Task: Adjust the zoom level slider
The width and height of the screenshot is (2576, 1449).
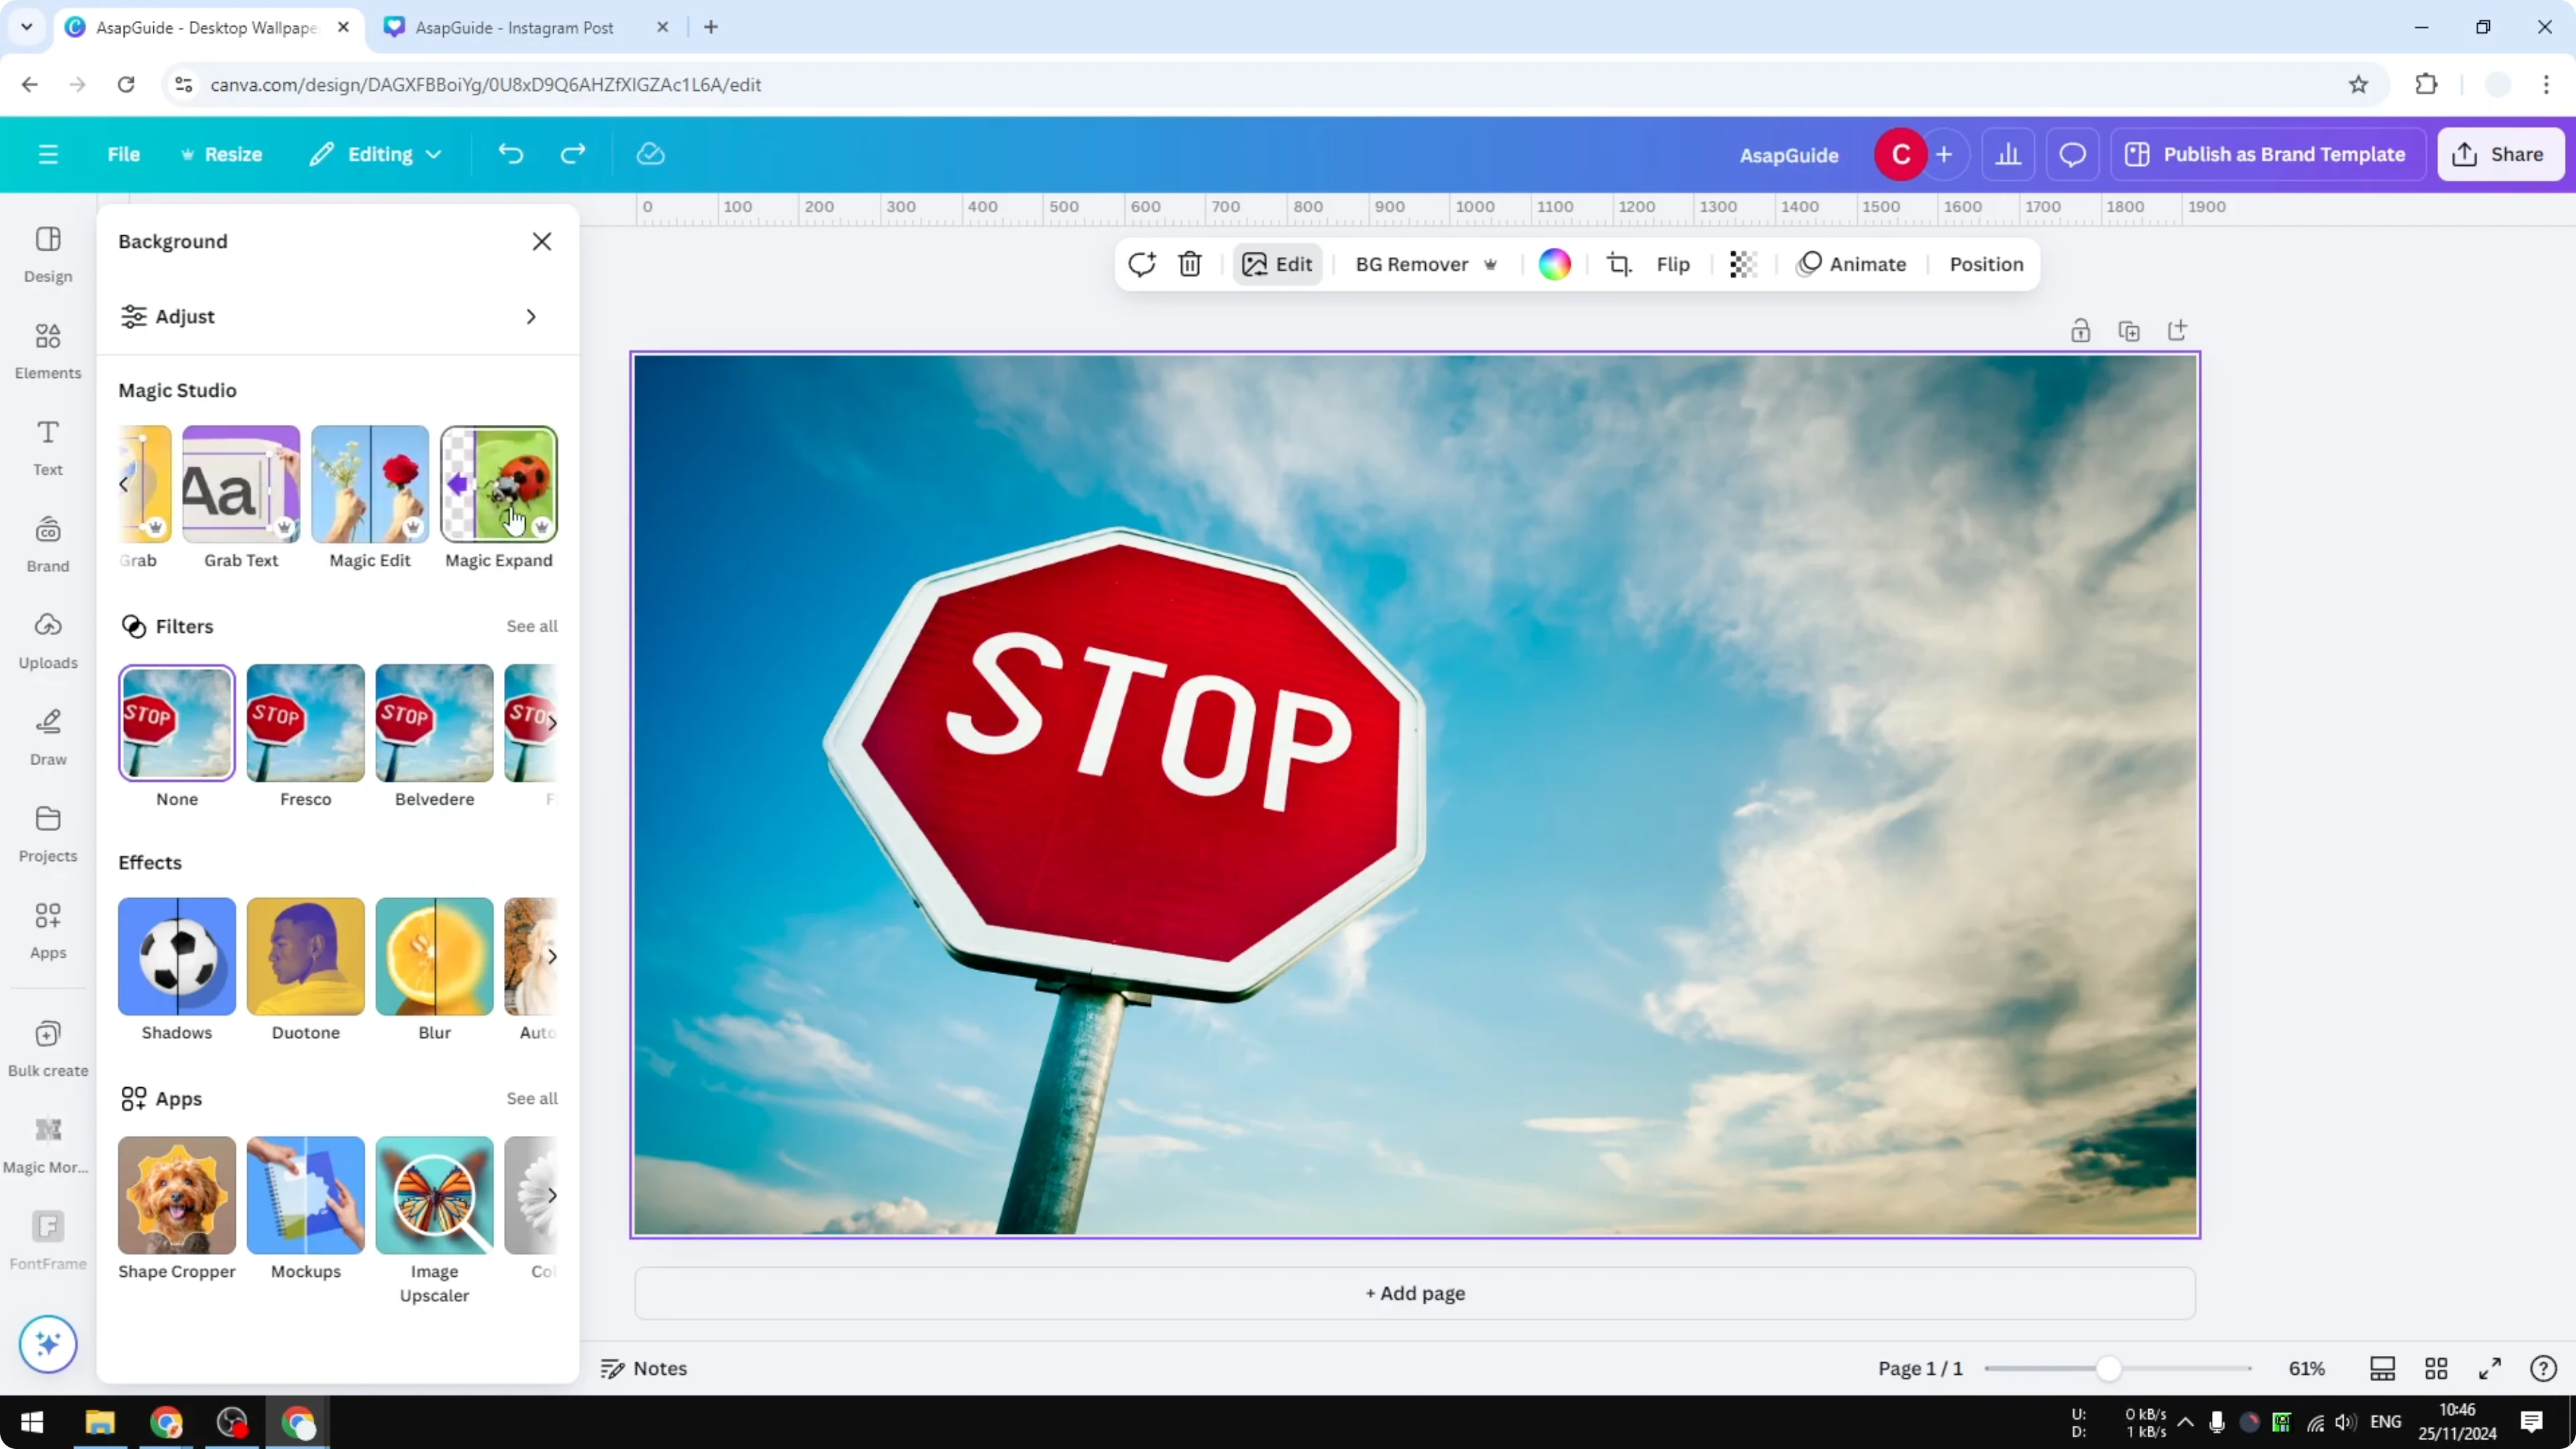Action: coord(2110,1368)
